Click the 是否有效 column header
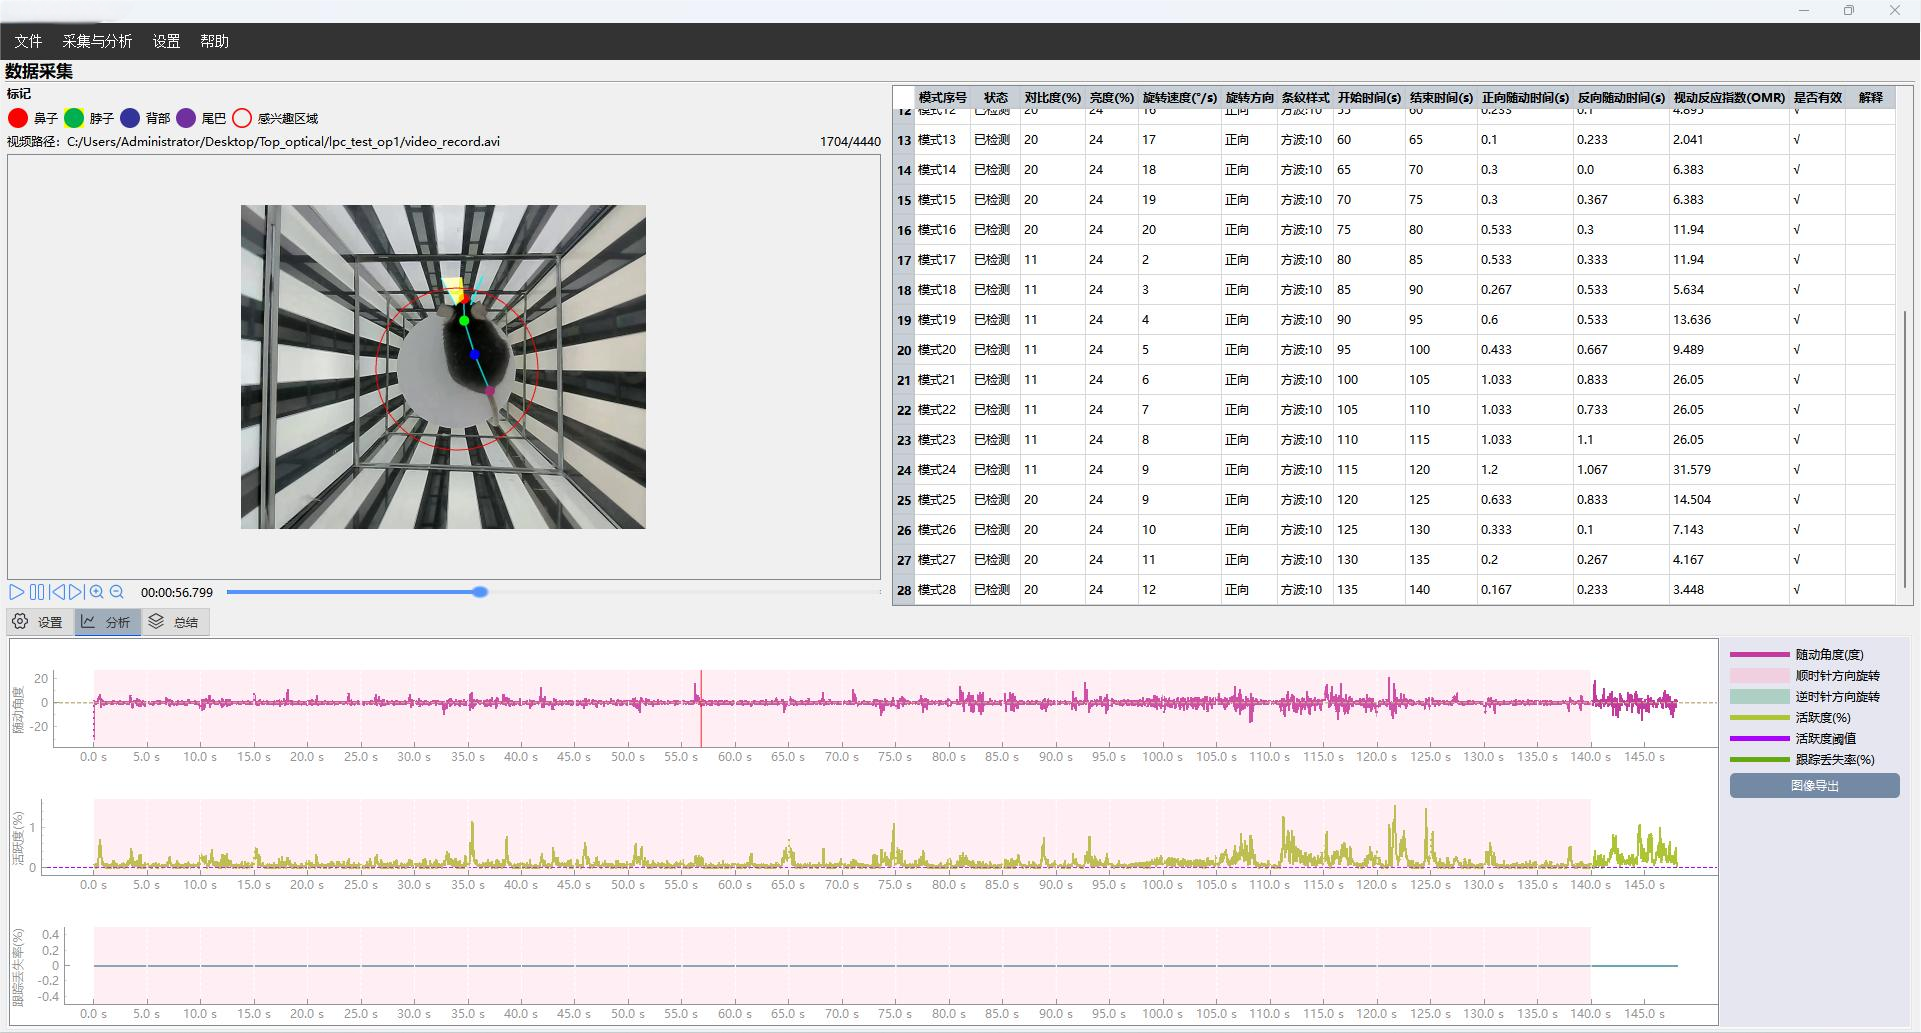 (1817, 98)
